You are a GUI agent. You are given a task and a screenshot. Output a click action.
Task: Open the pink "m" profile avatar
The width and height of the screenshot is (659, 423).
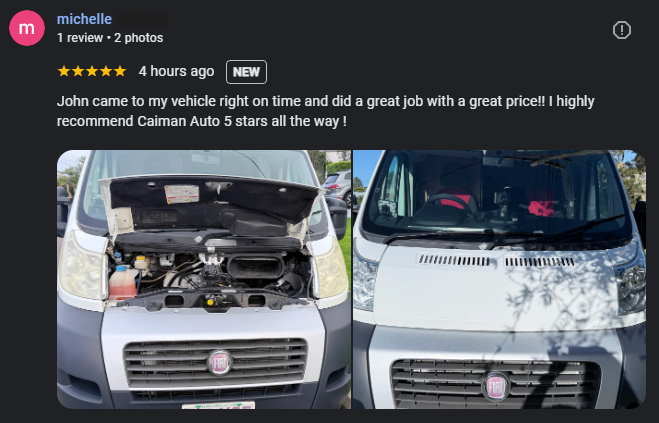27,28
